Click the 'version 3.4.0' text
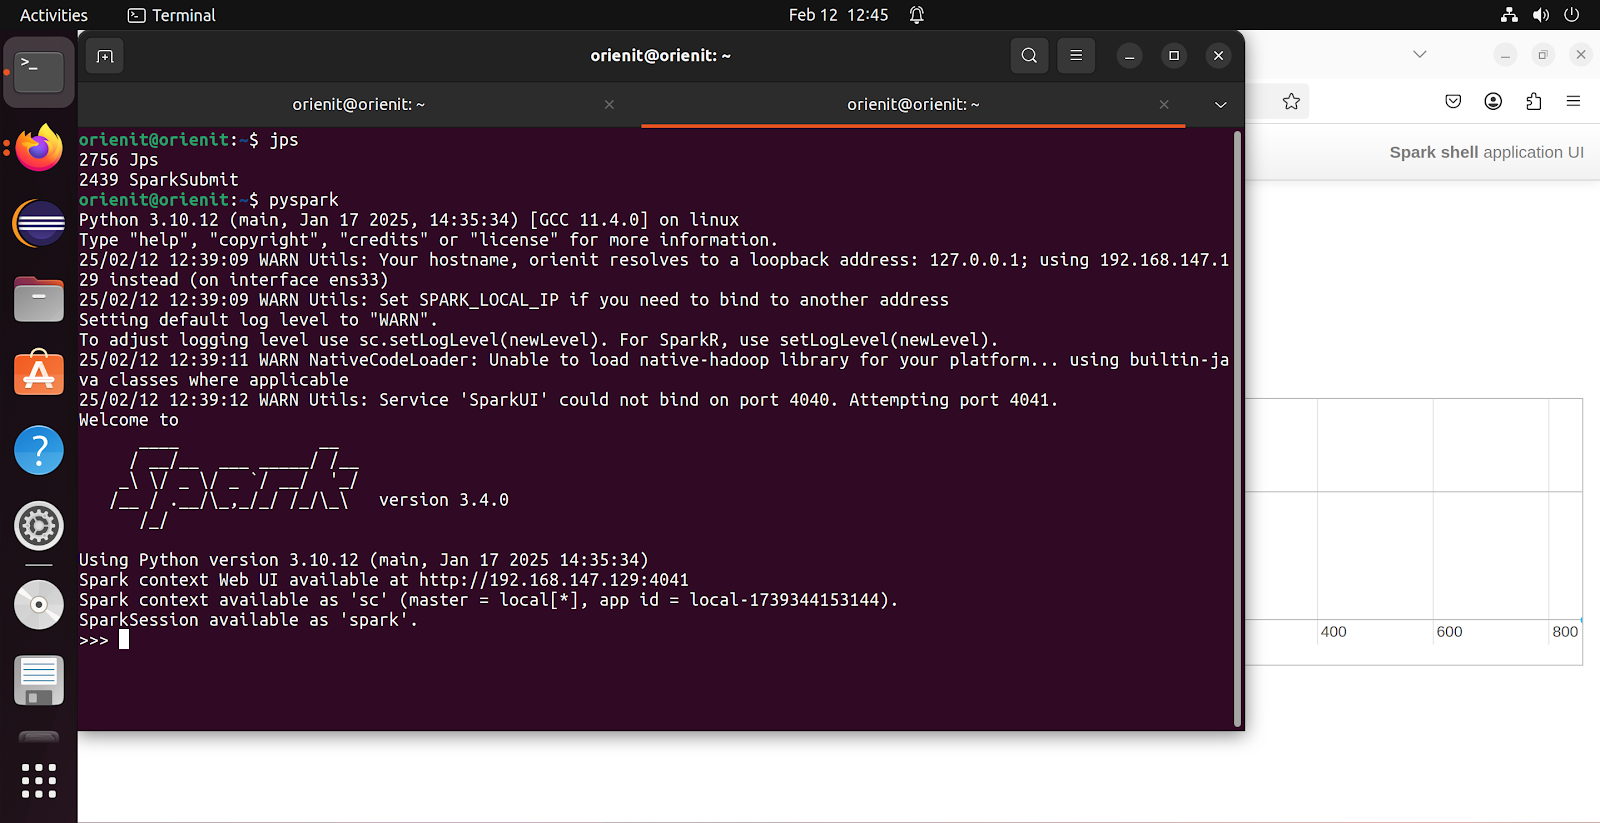 (x=444, y=500)
